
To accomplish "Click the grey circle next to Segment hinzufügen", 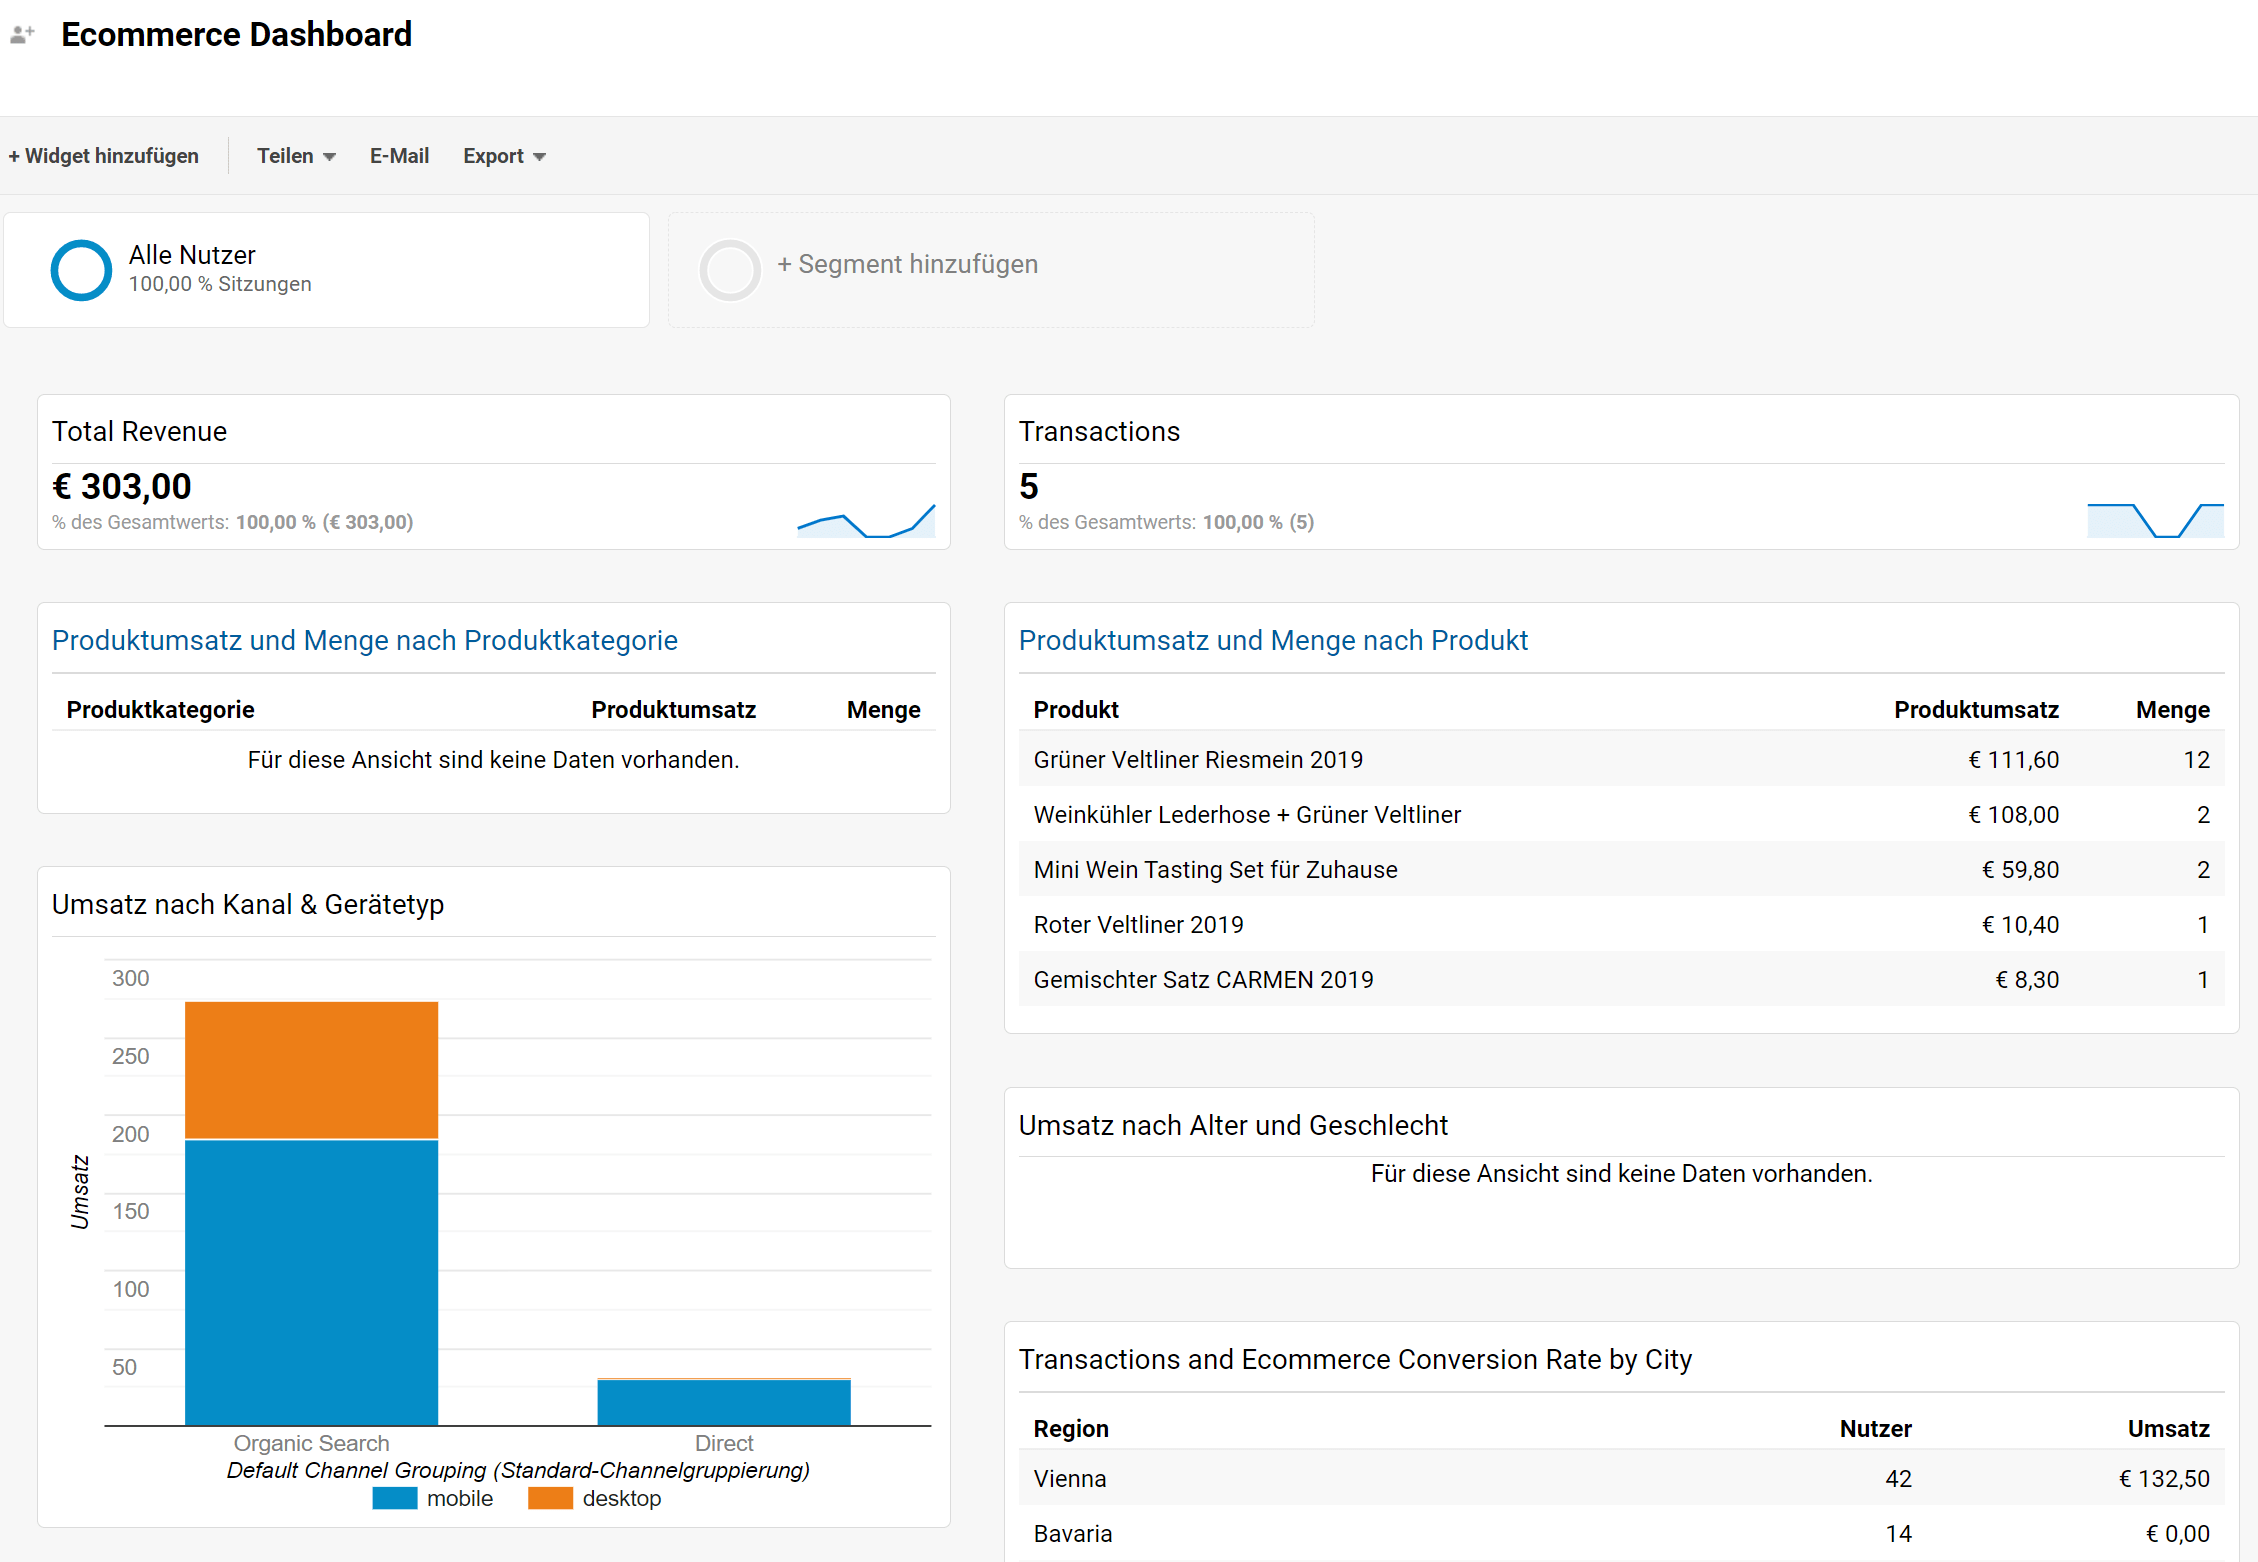I will point(729,269).
